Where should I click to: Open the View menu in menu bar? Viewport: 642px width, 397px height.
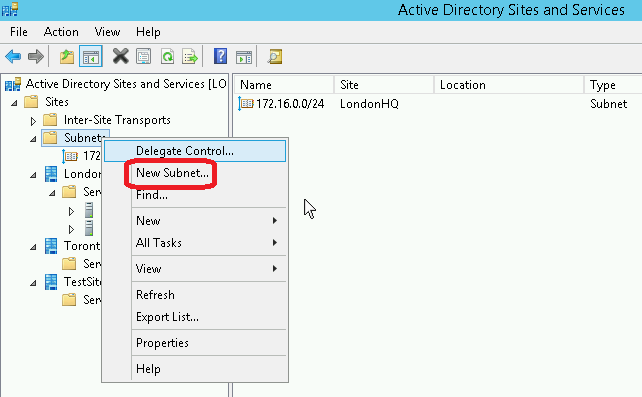point(107,32)
